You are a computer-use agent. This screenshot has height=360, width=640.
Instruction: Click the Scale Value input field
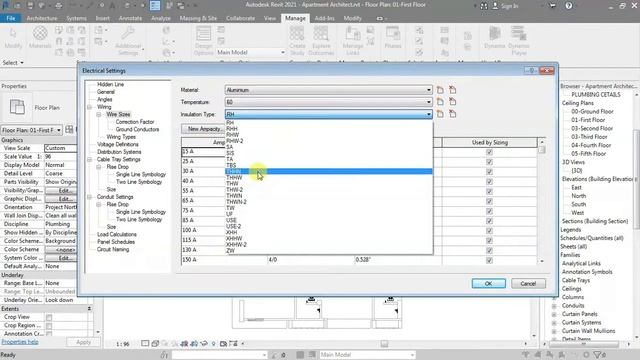click(x=60, y=156)
